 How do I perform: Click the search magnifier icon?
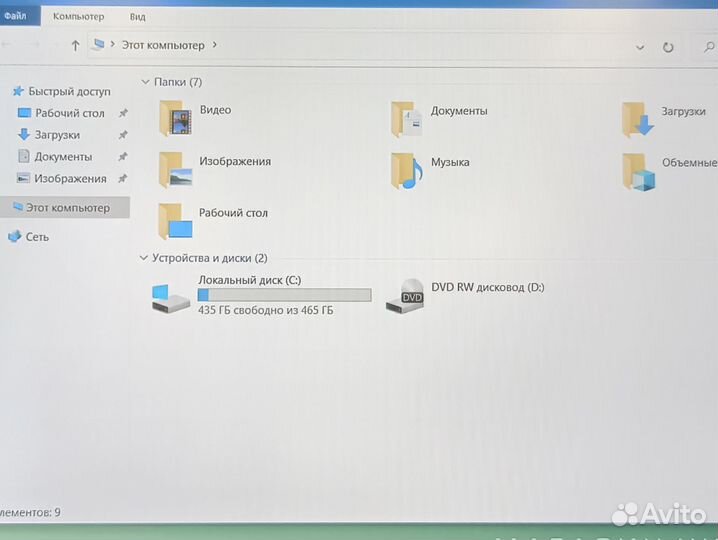coord(708,47)
